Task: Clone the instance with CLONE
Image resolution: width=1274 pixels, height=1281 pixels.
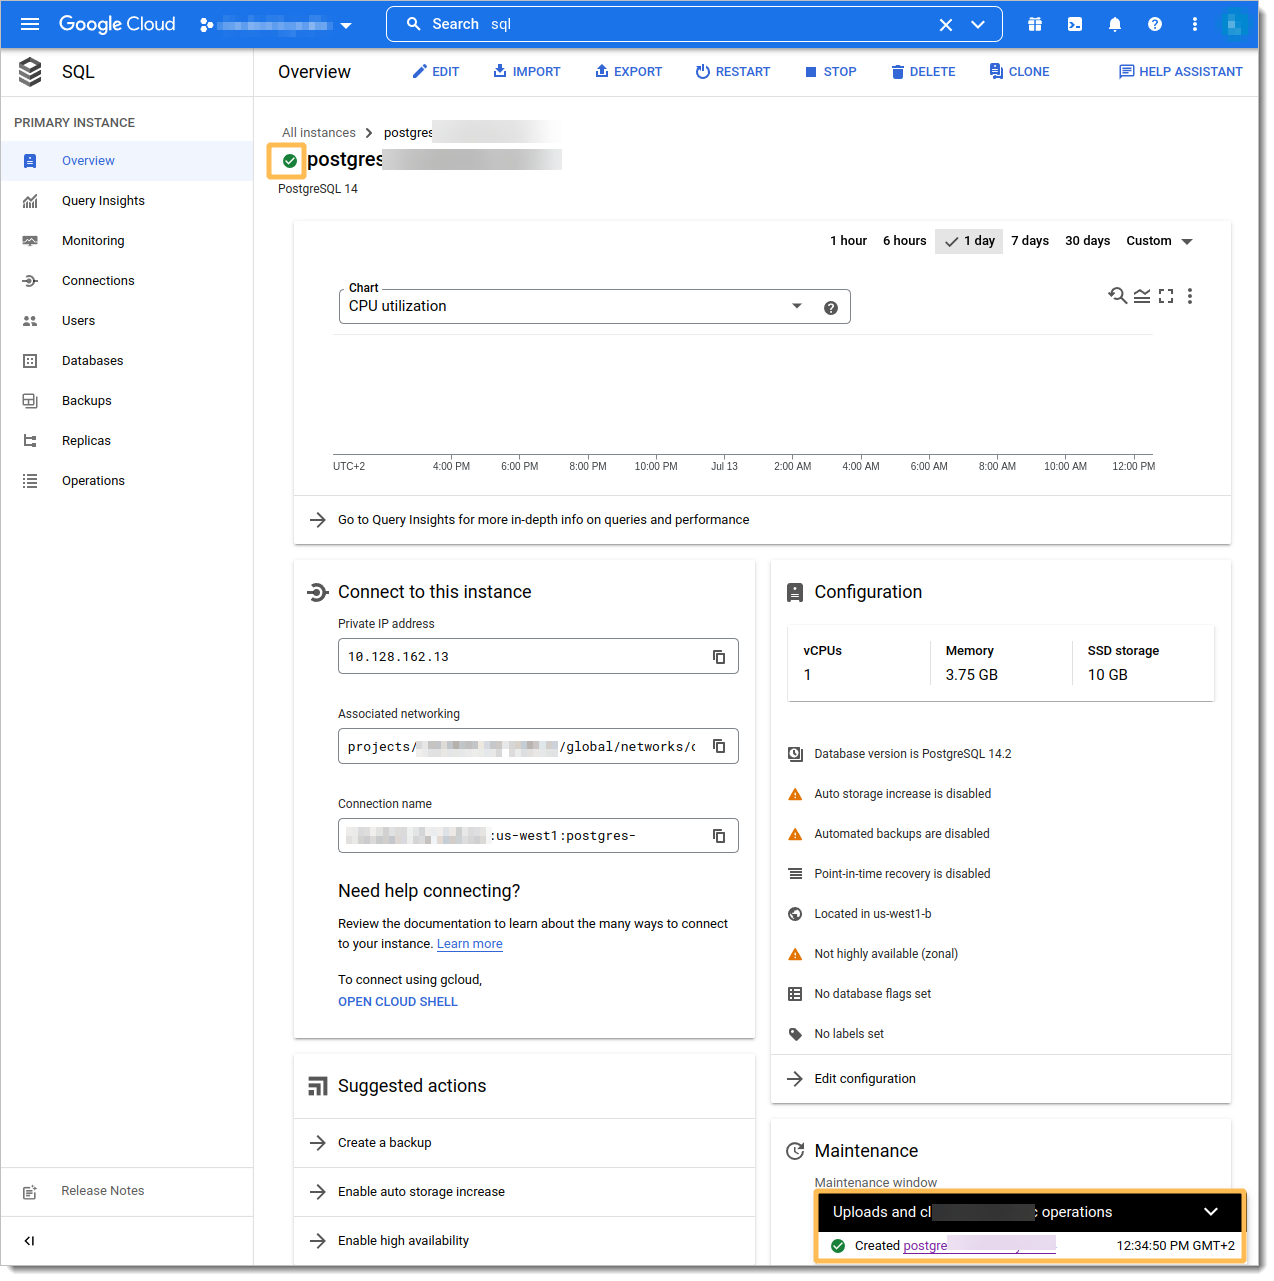Action: [1019, 72]
